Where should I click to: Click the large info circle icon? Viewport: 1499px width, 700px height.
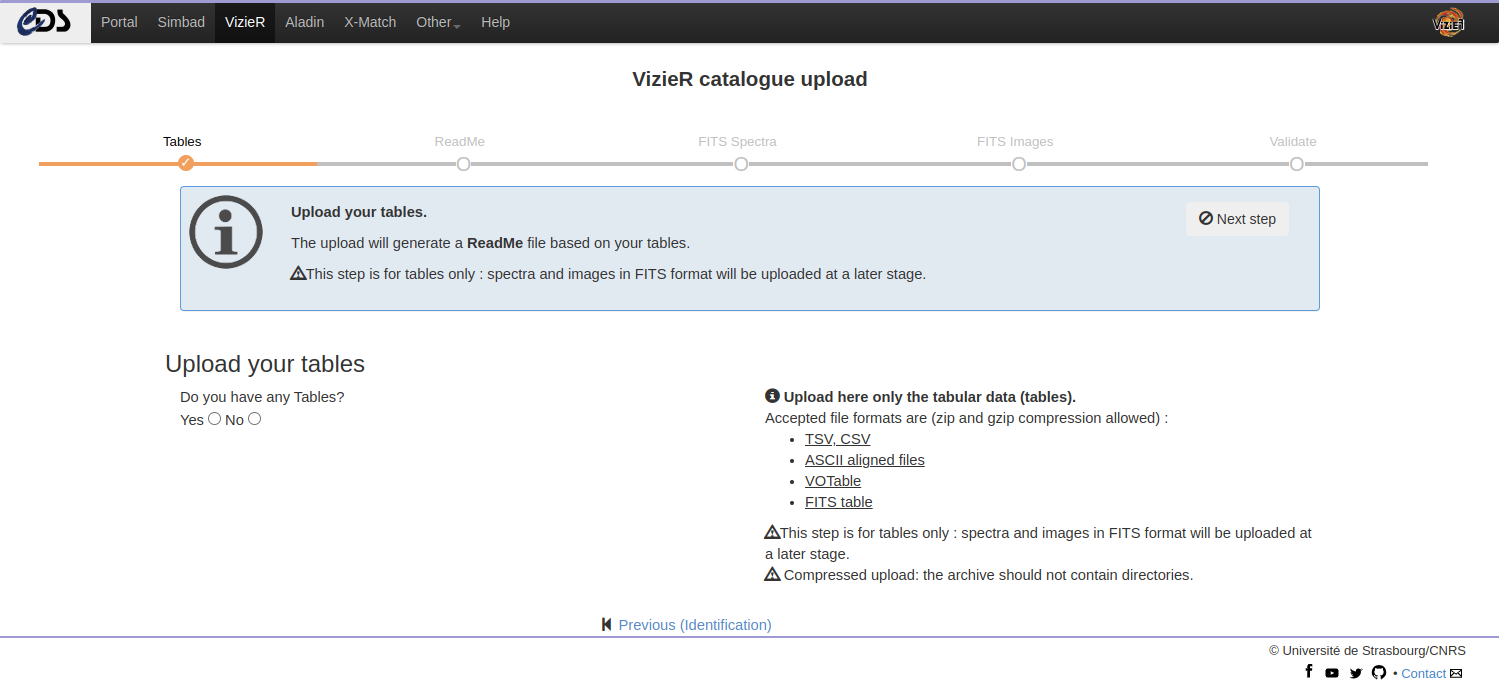tap(226, 232)
